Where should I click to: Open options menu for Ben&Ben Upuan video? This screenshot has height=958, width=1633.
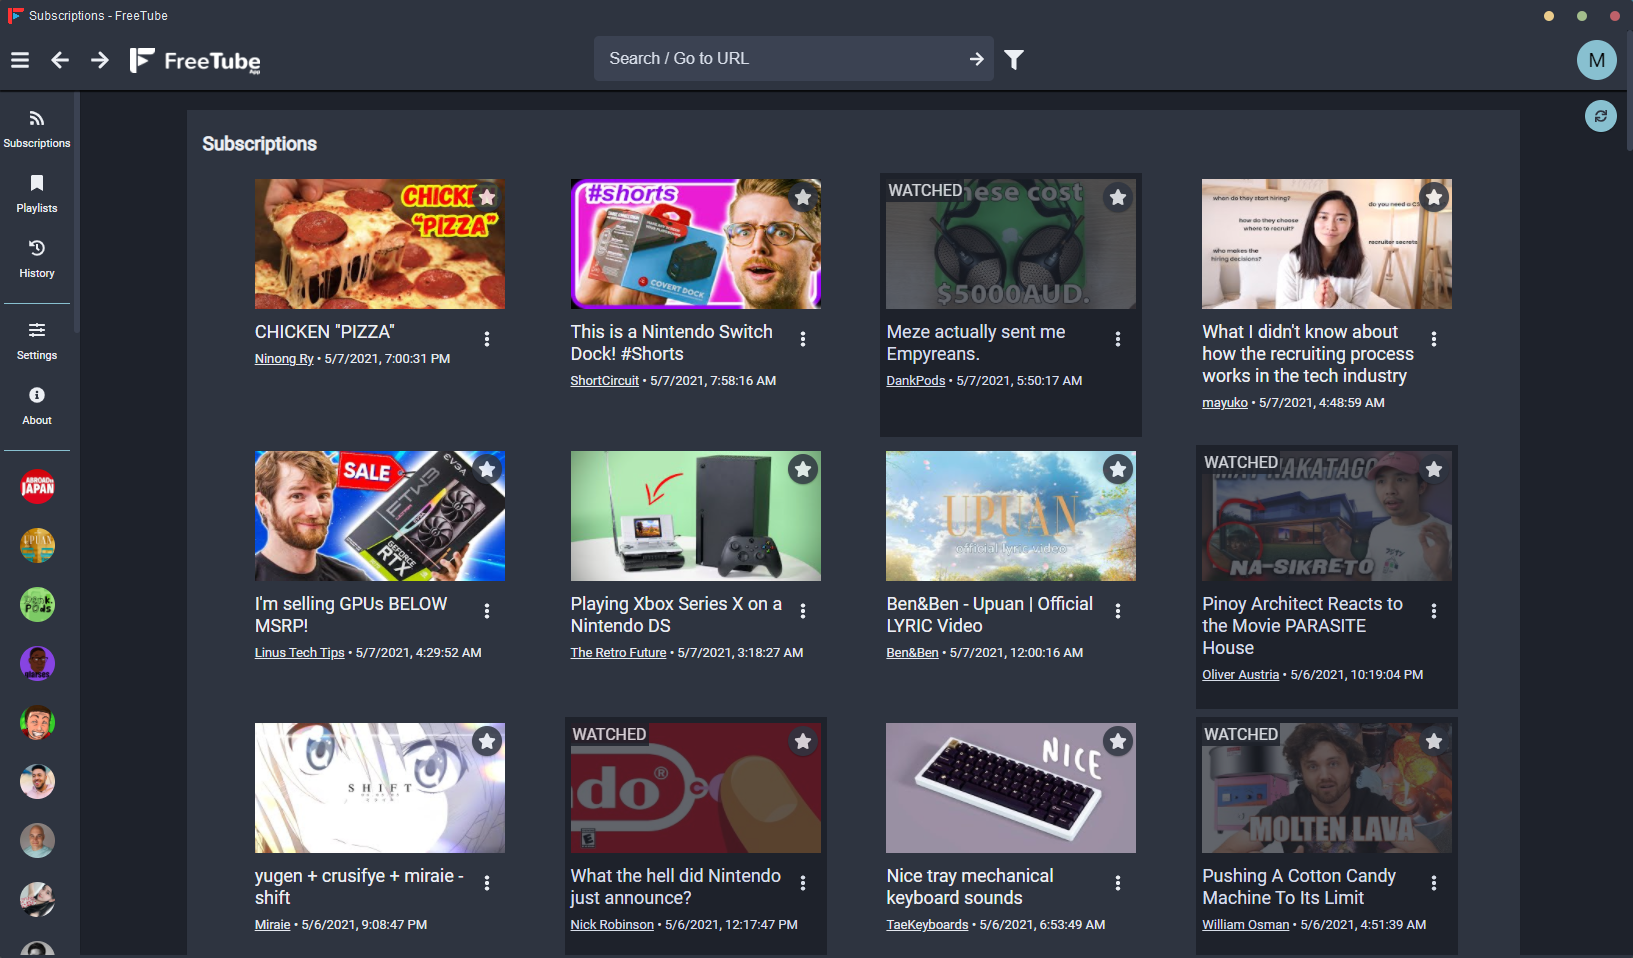pos(1118,611)
